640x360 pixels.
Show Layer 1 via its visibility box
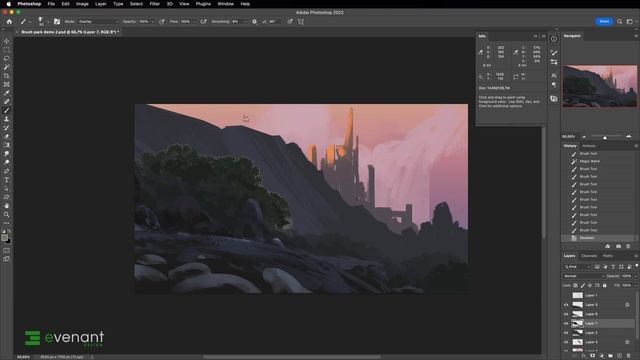coord(566,295)
